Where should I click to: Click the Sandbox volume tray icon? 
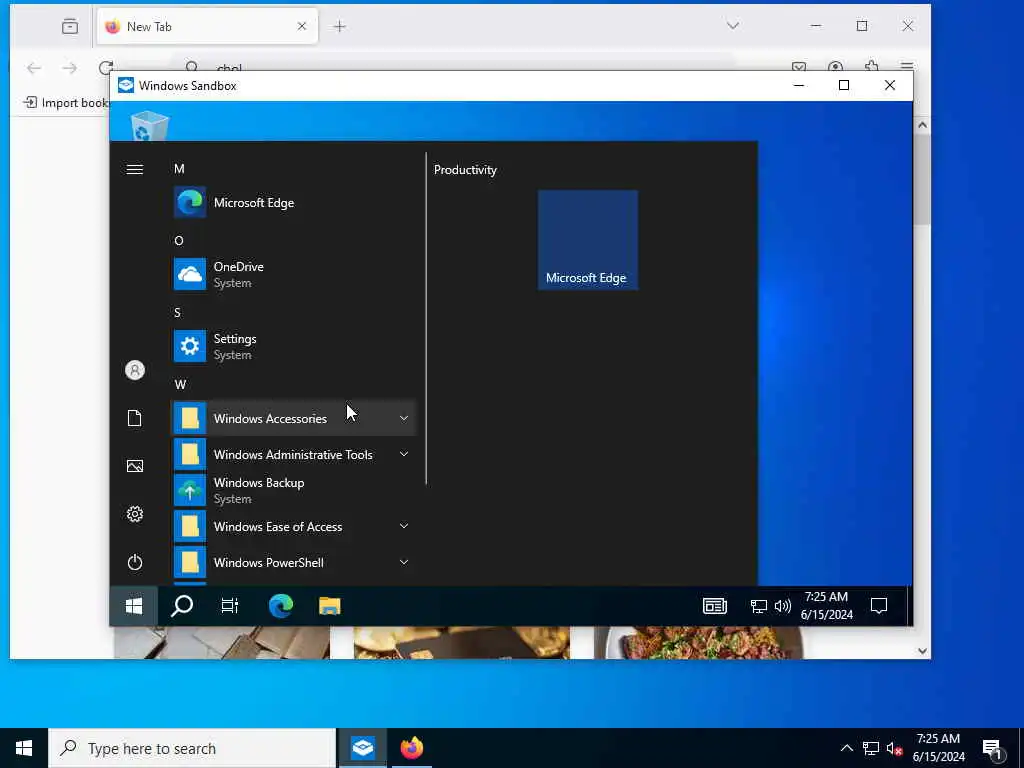pos(782,606)
